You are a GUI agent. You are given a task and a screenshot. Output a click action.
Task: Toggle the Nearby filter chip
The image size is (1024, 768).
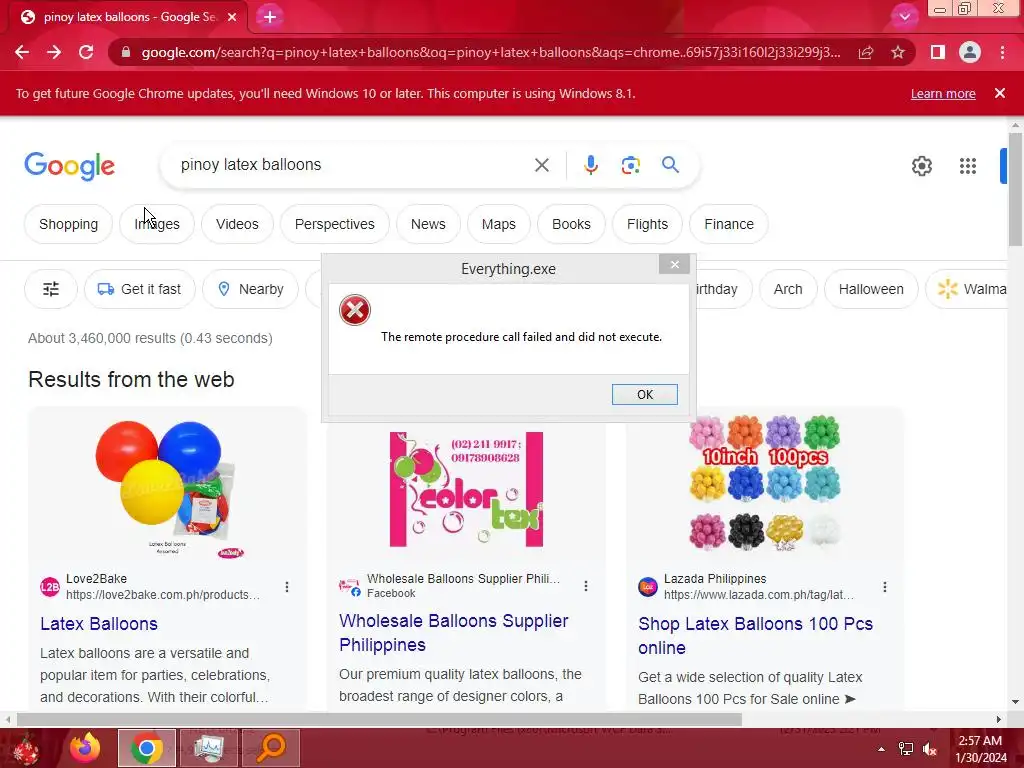pyautogui.click(x=250, y=289)
